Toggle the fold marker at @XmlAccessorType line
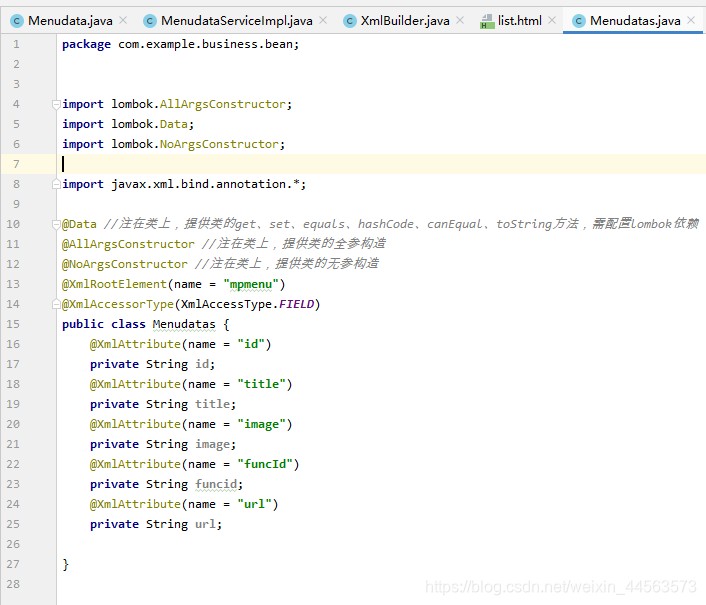 click(56, 304)
